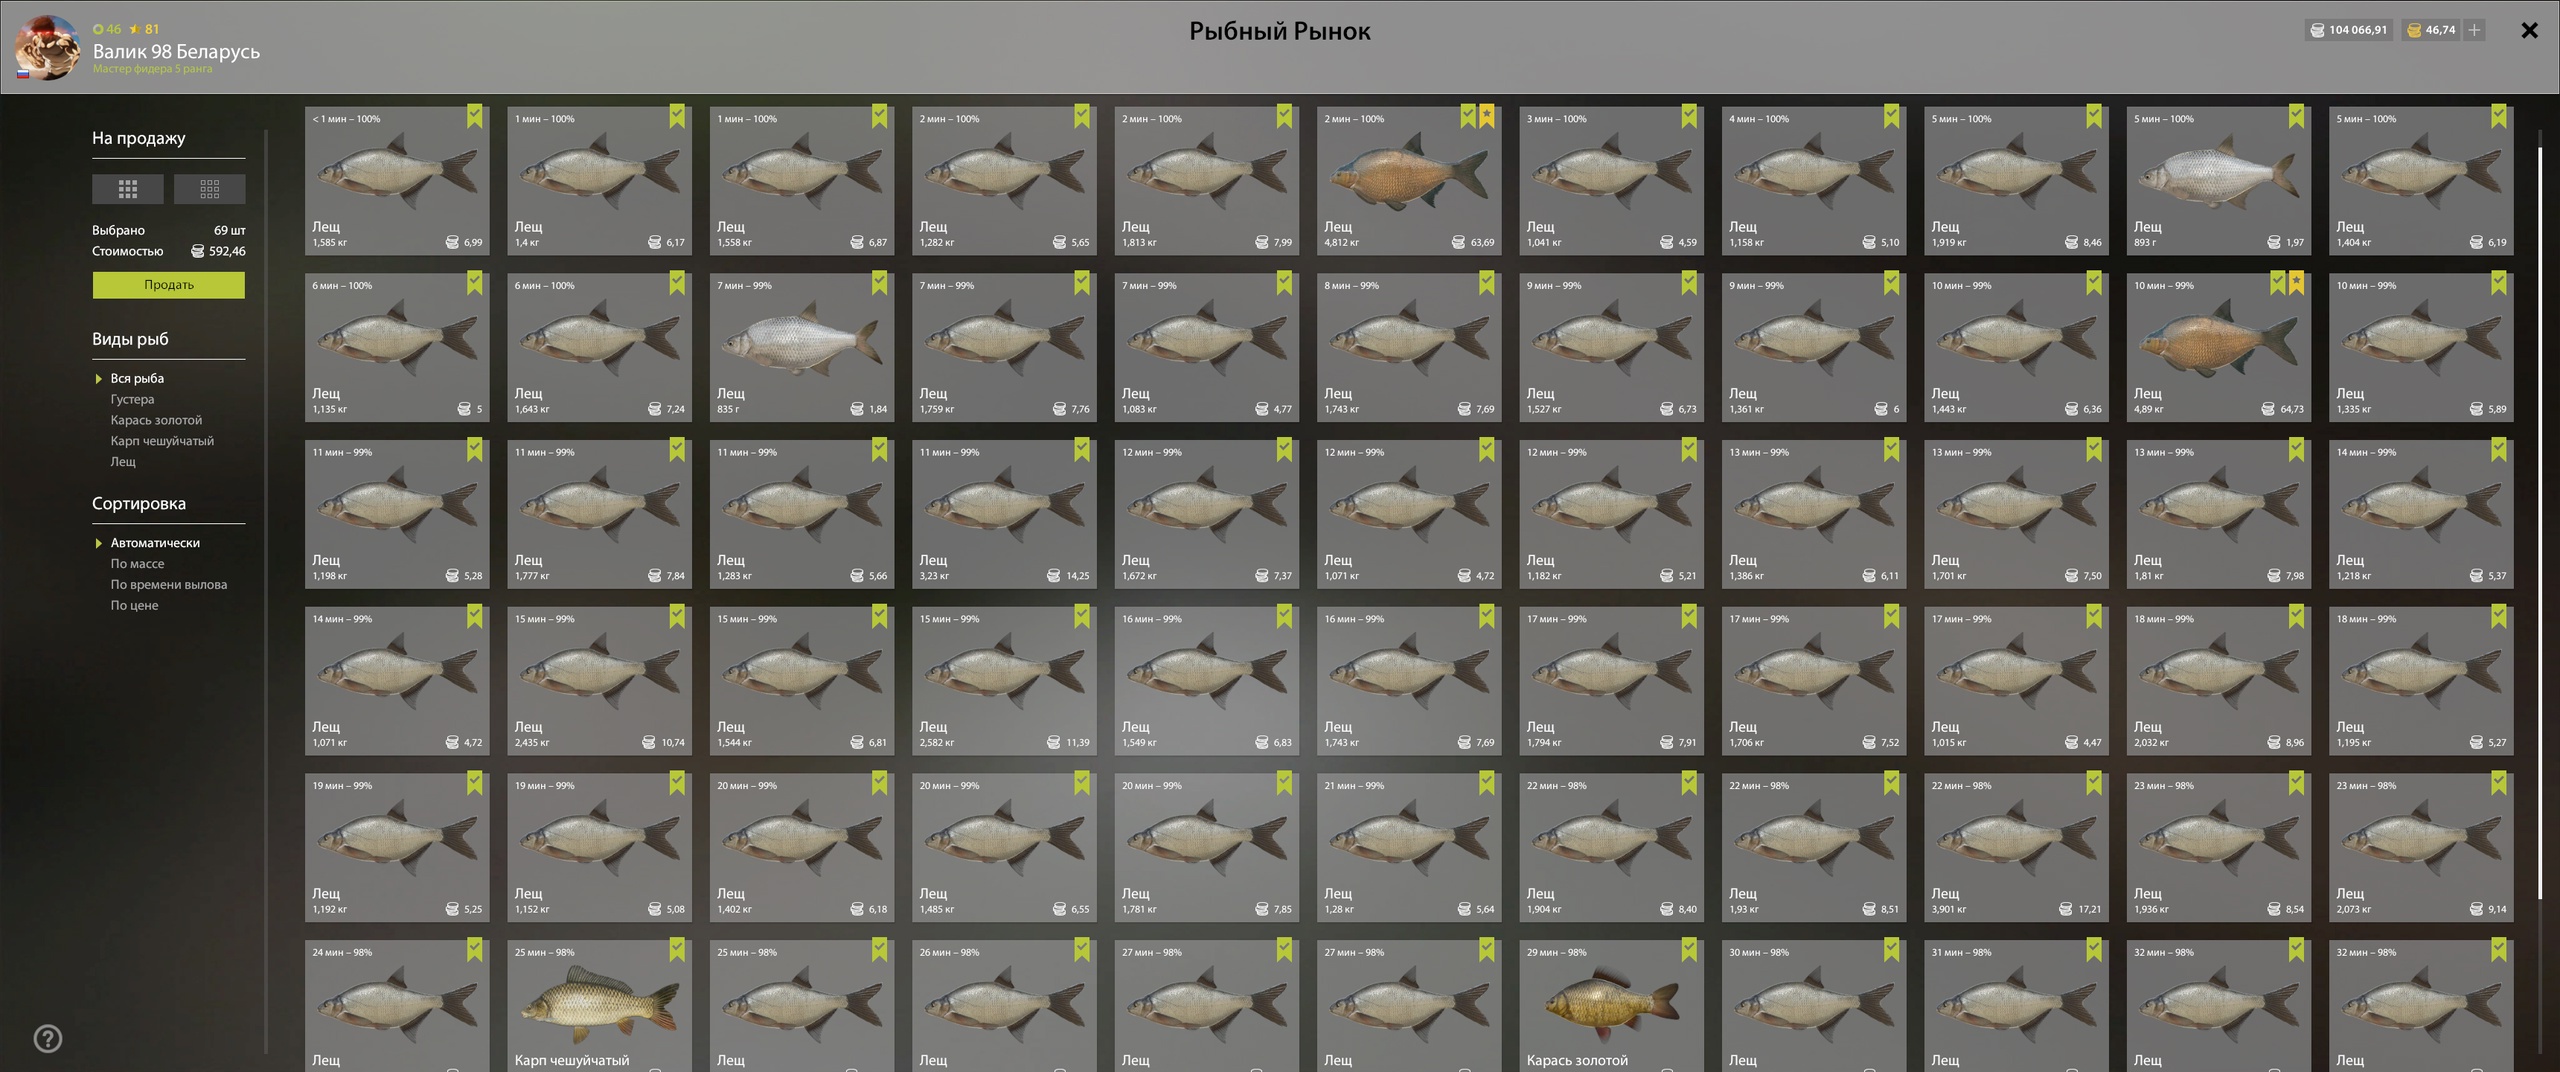Toggle selection ribbon on 835 g Лещ
Viewport: 2560px width, 1072px height.
[879, 283]
